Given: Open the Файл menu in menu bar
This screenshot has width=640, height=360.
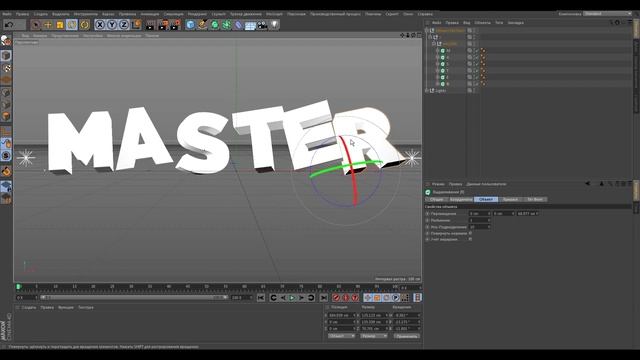Looking at the screenshot, I should [x=7, y=14].
